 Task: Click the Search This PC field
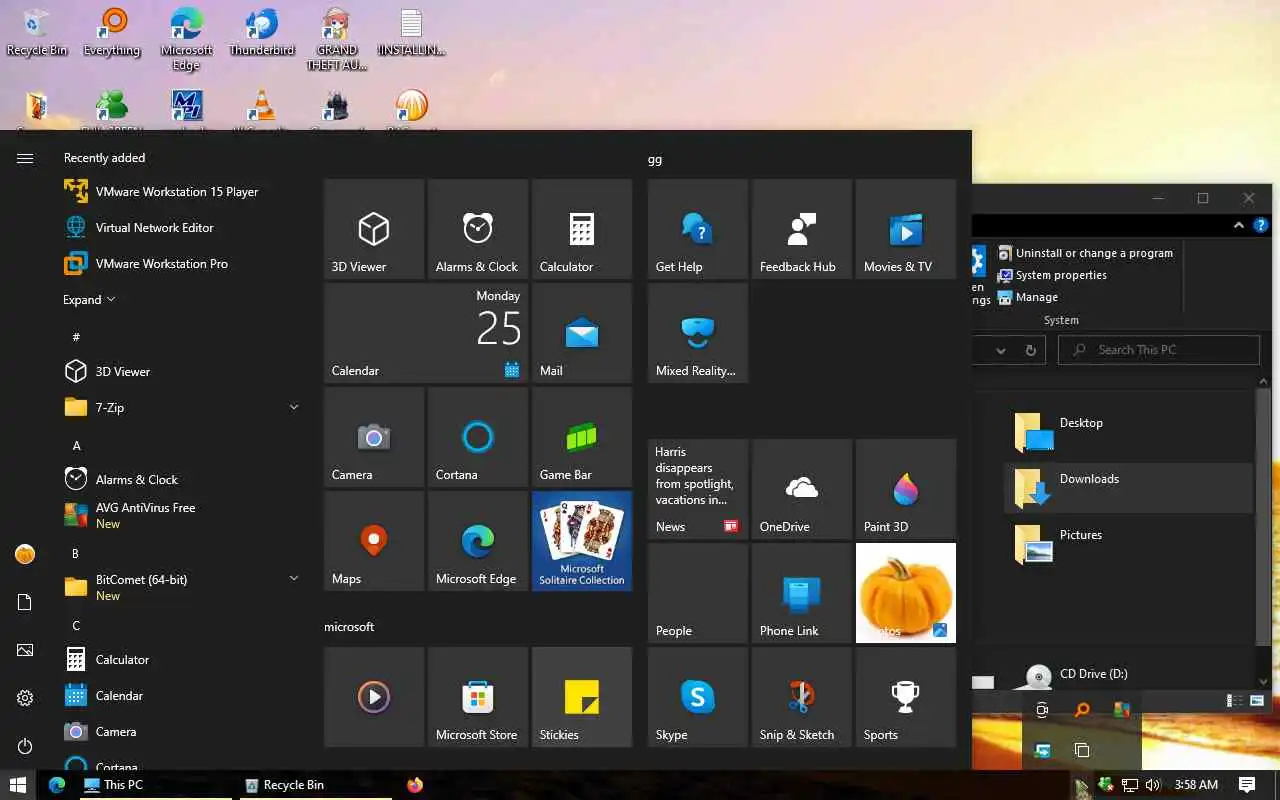1159,350
